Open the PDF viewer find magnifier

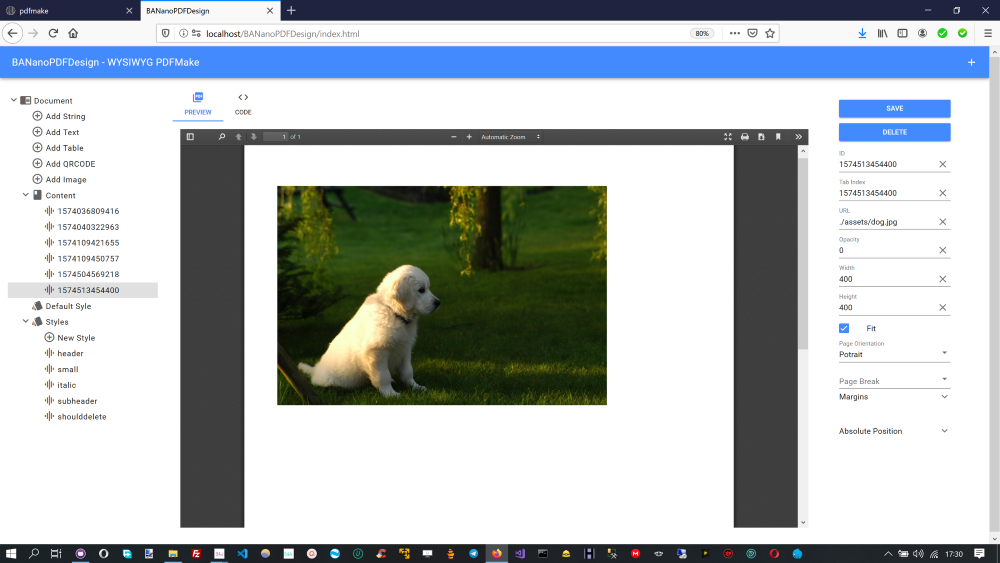point(222,136)
